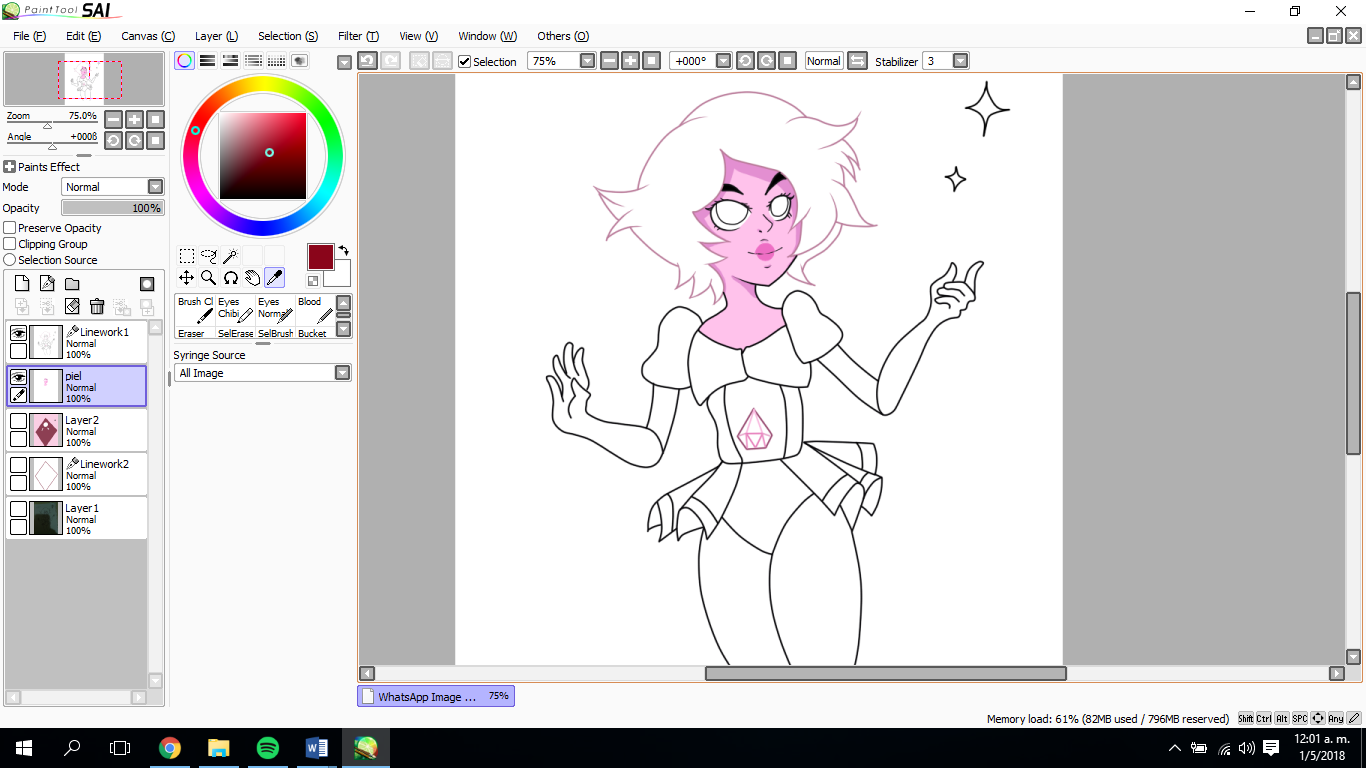Click the Normal view mode button

pos(824,61)
